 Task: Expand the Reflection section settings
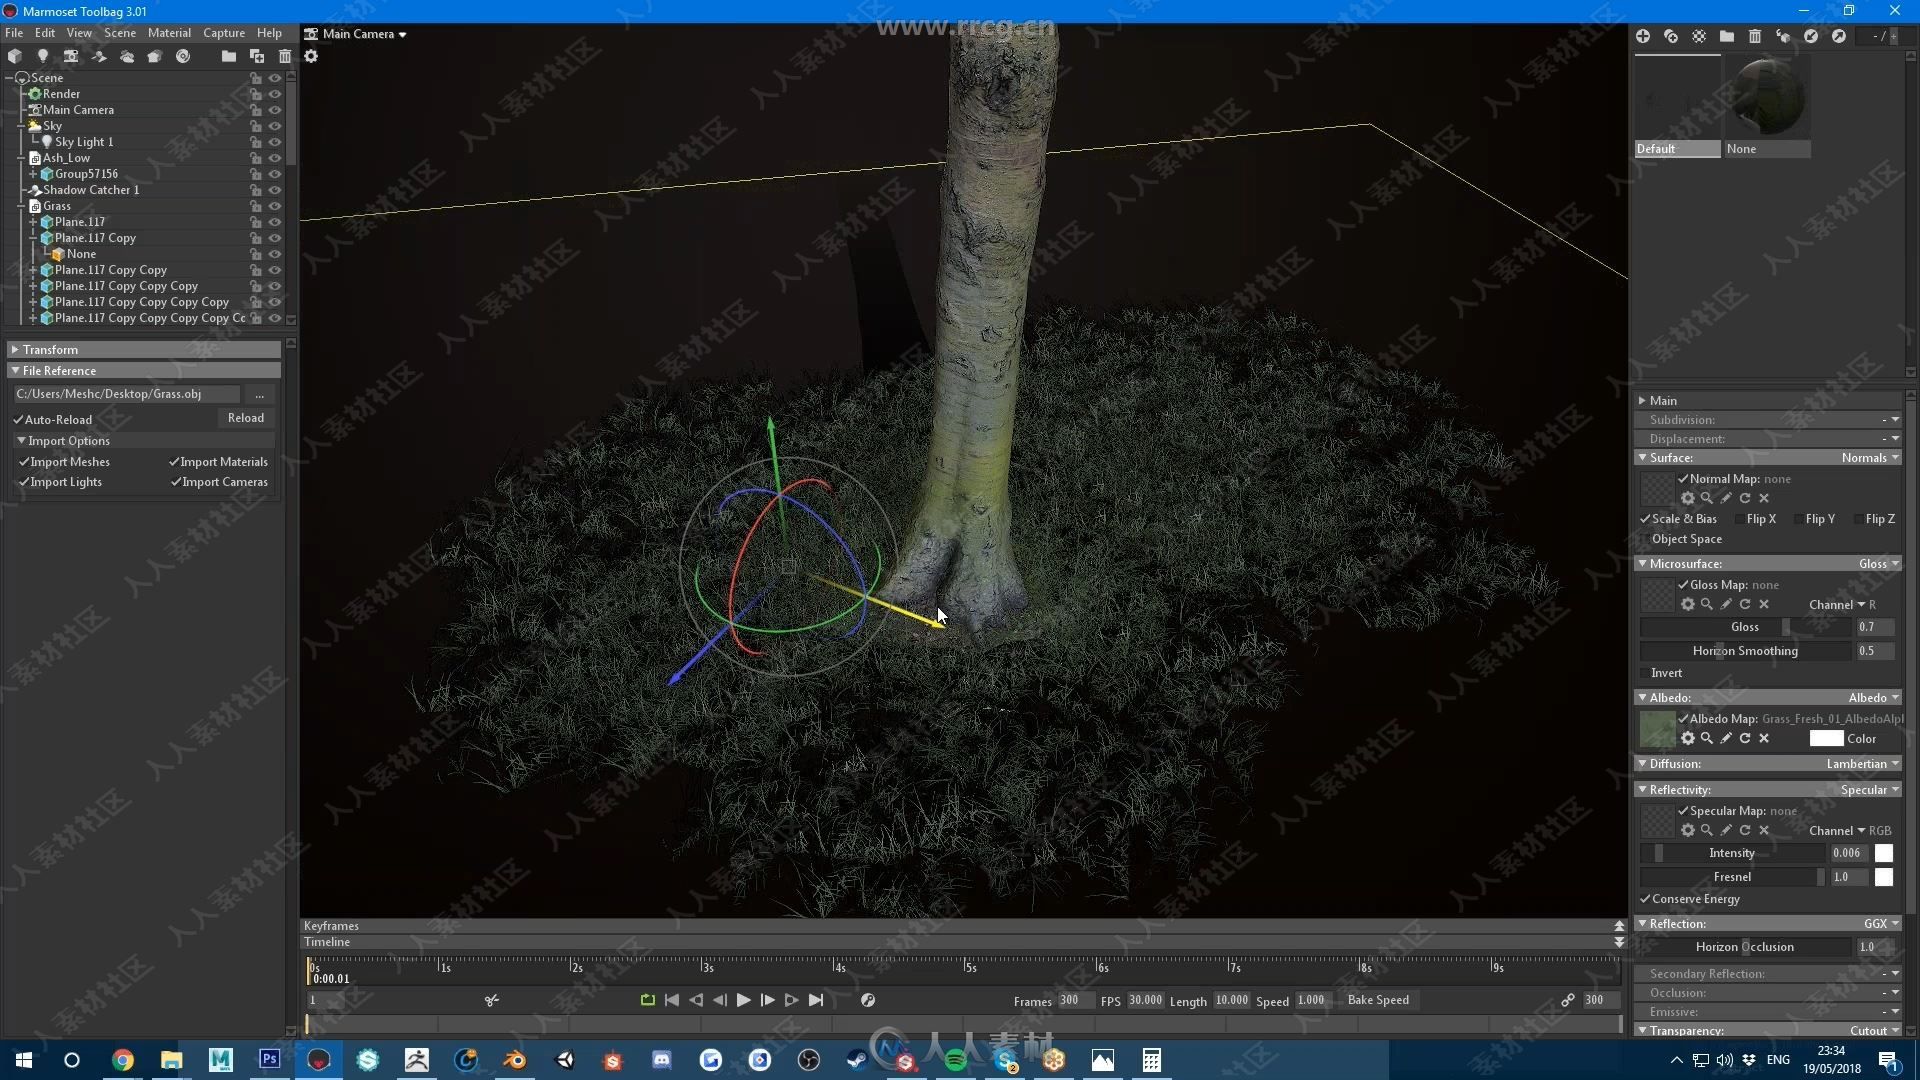(x=1646, y=923)
